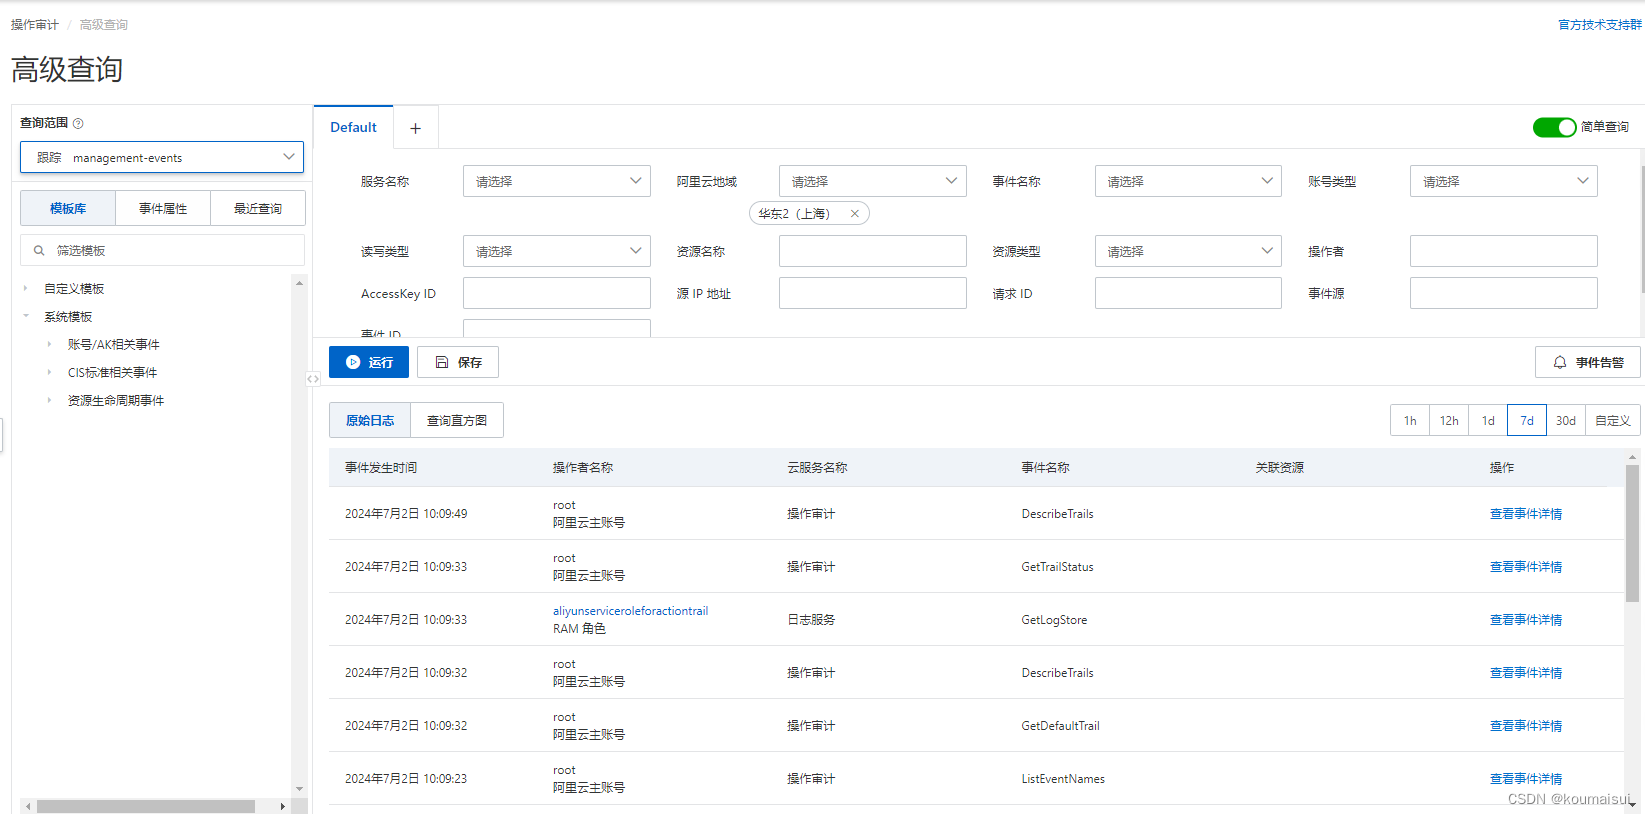The height and width of the screenshot is (814, 1645).
Task: Open the aliyunserviceroleforactiontrail operator link
Action: 630,611
